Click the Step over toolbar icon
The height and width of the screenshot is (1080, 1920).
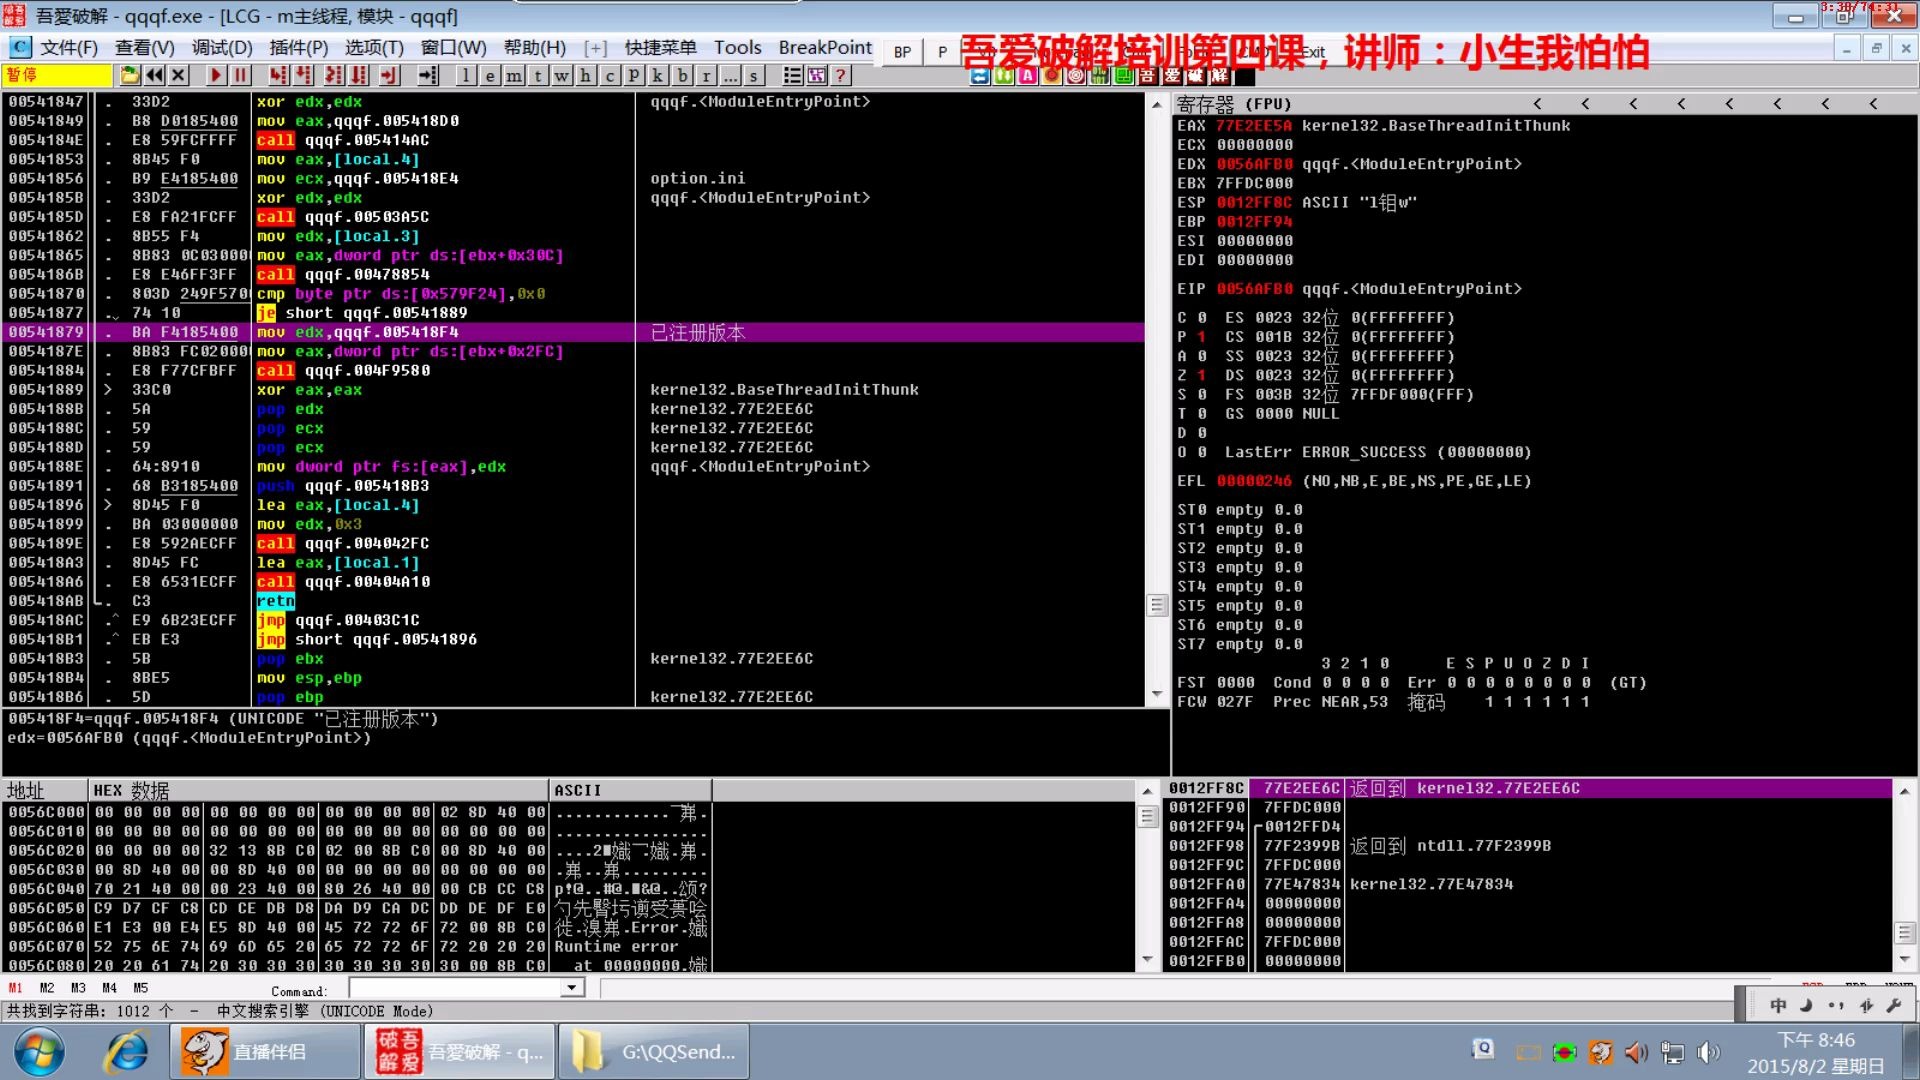pyautogui.click(x=303, y=75)
